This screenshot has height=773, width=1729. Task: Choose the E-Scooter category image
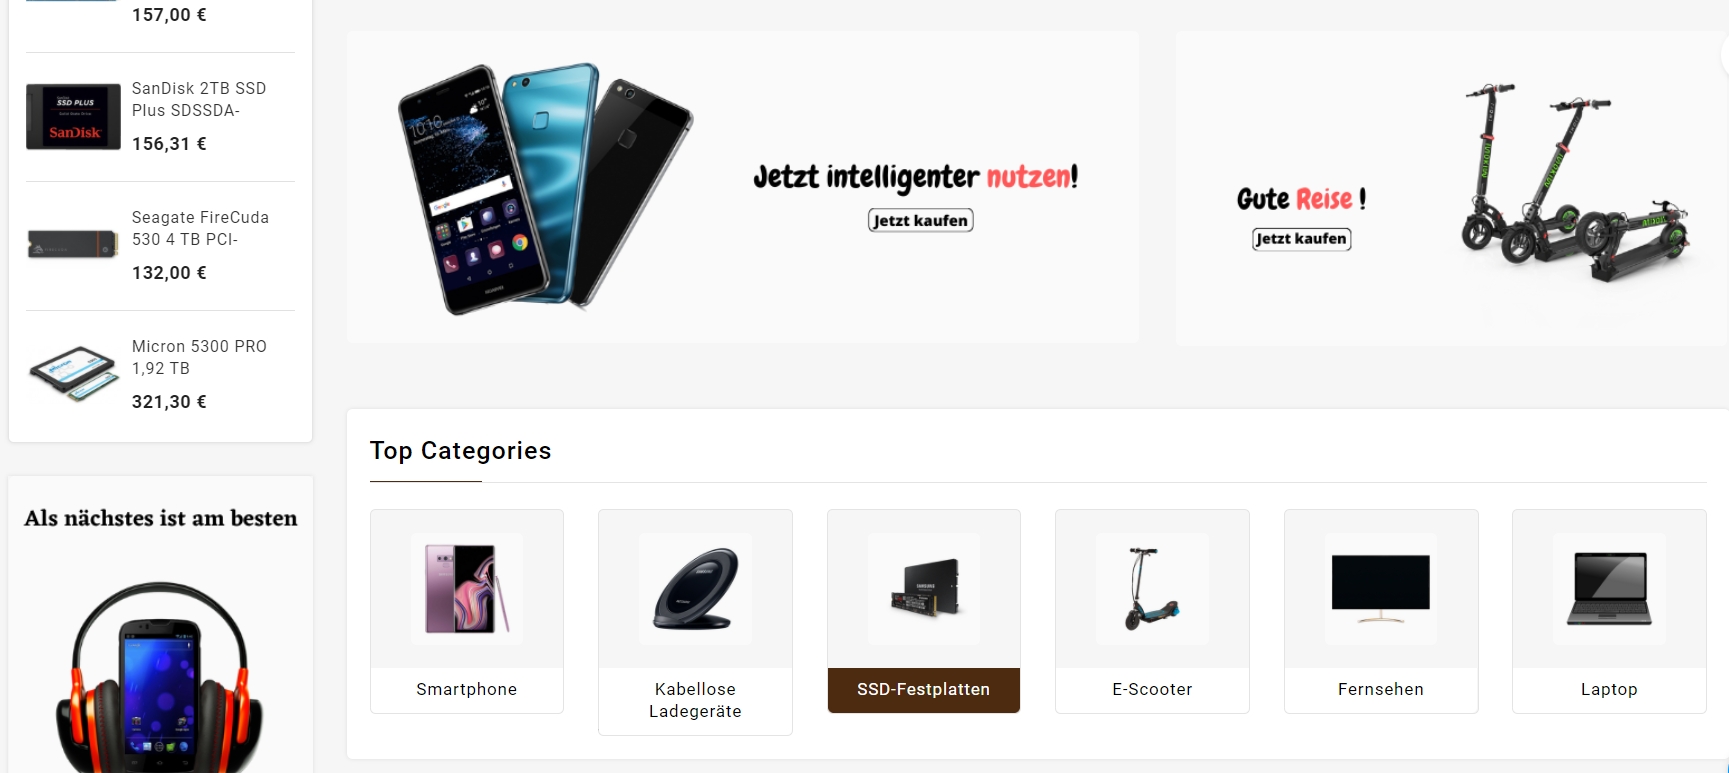pyautogui.click(x=1152, y=588)
